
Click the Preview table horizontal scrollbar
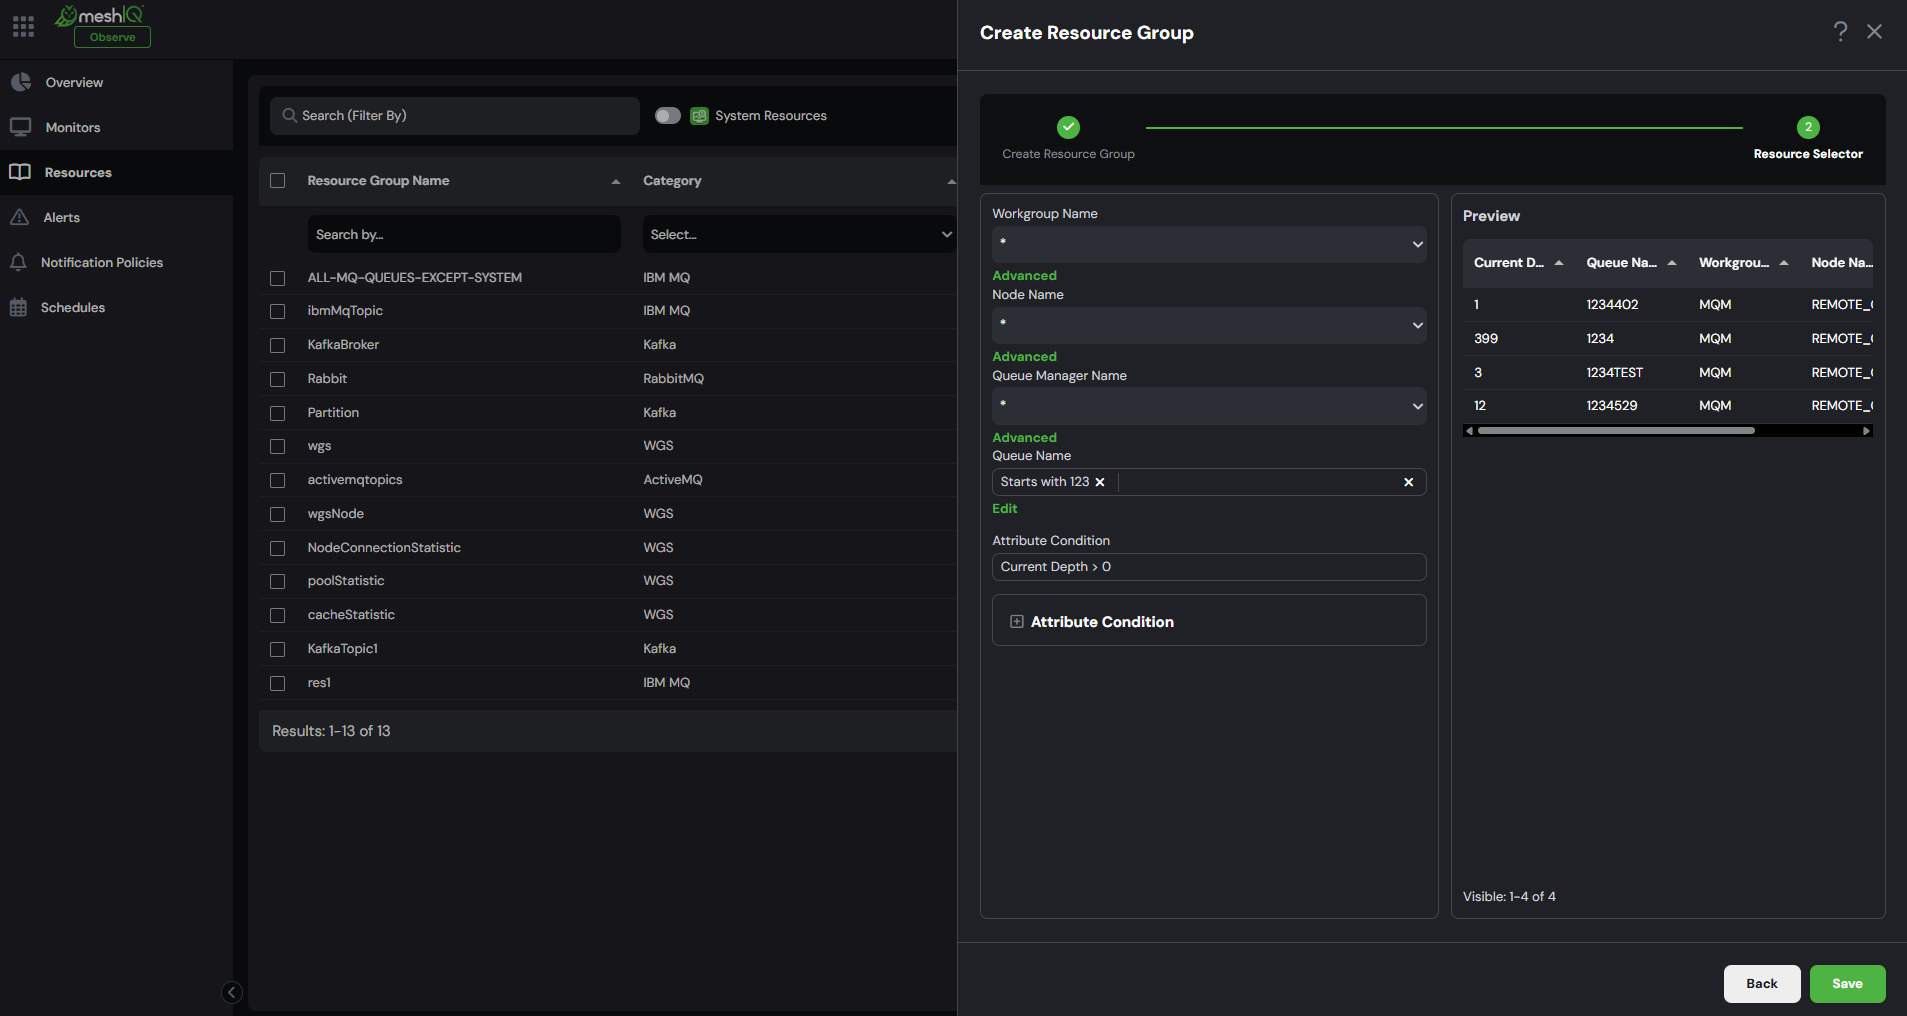(x=1616, y=431)
